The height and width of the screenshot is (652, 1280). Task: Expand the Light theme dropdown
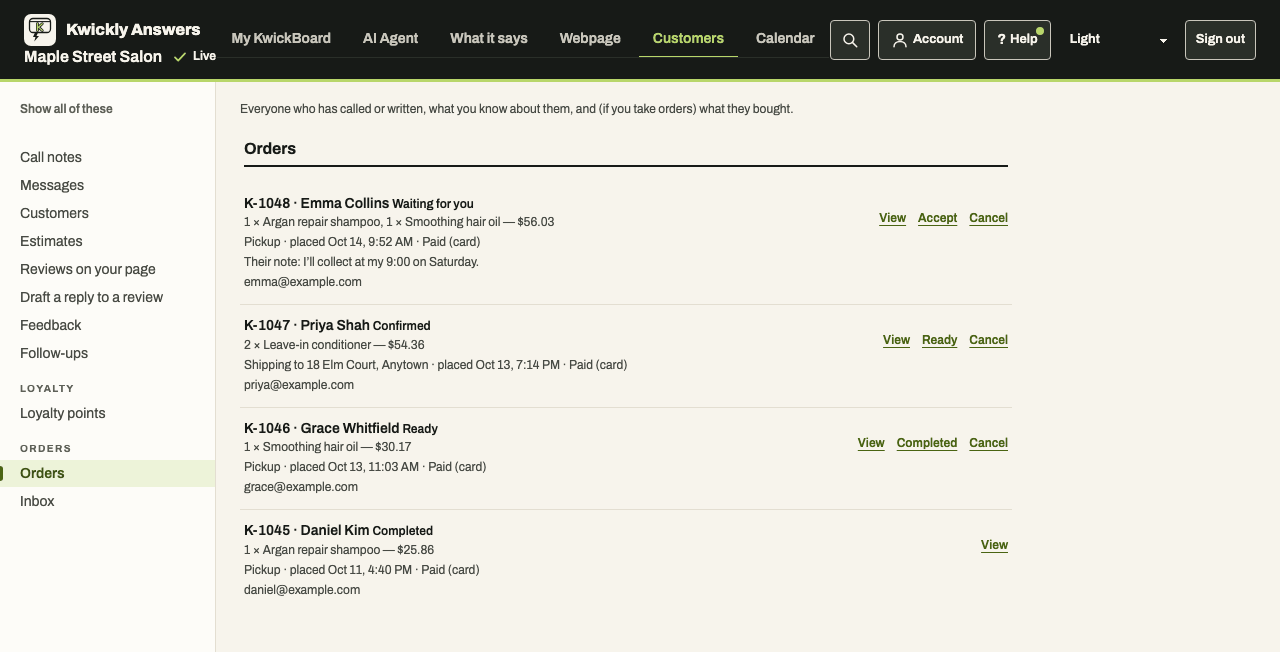[1118, 40]
